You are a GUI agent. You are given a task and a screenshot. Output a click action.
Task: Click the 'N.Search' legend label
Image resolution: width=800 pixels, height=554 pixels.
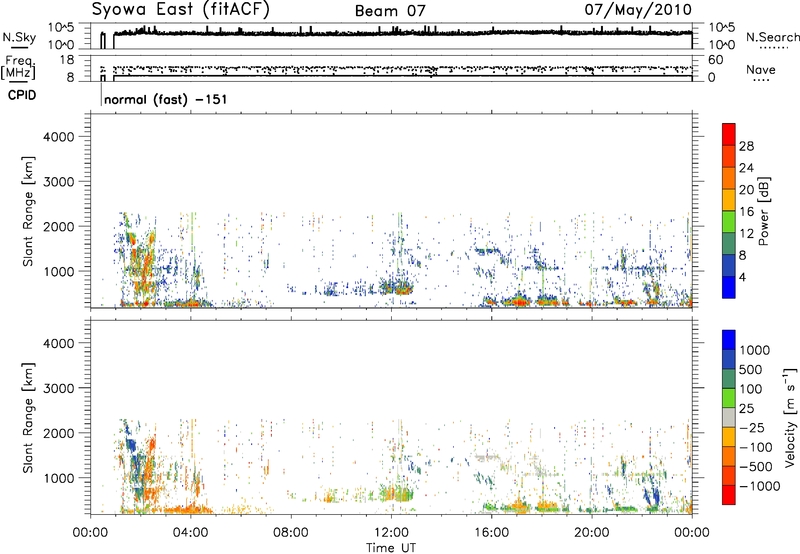coord(772,37)
